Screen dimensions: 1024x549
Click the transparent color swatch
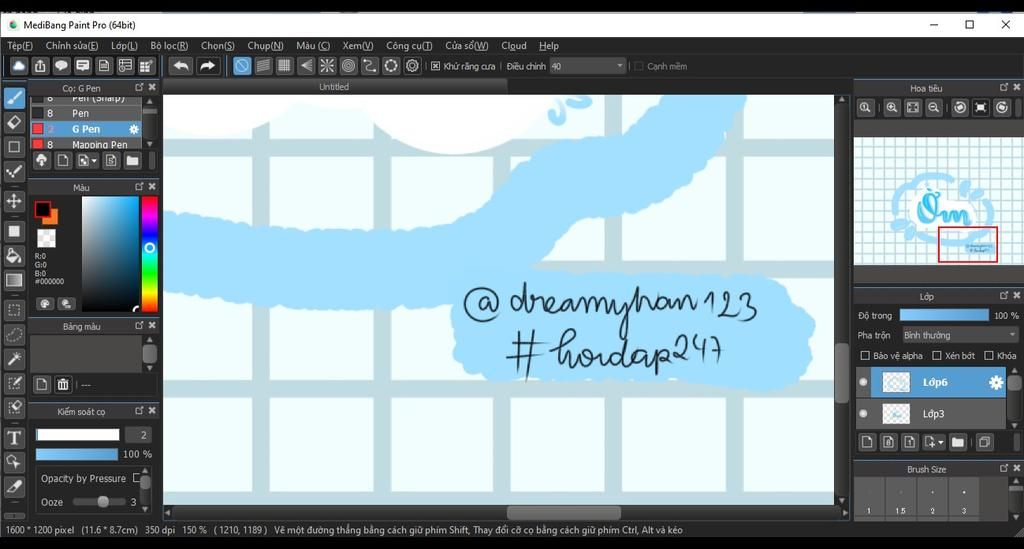tap(46, 238)
